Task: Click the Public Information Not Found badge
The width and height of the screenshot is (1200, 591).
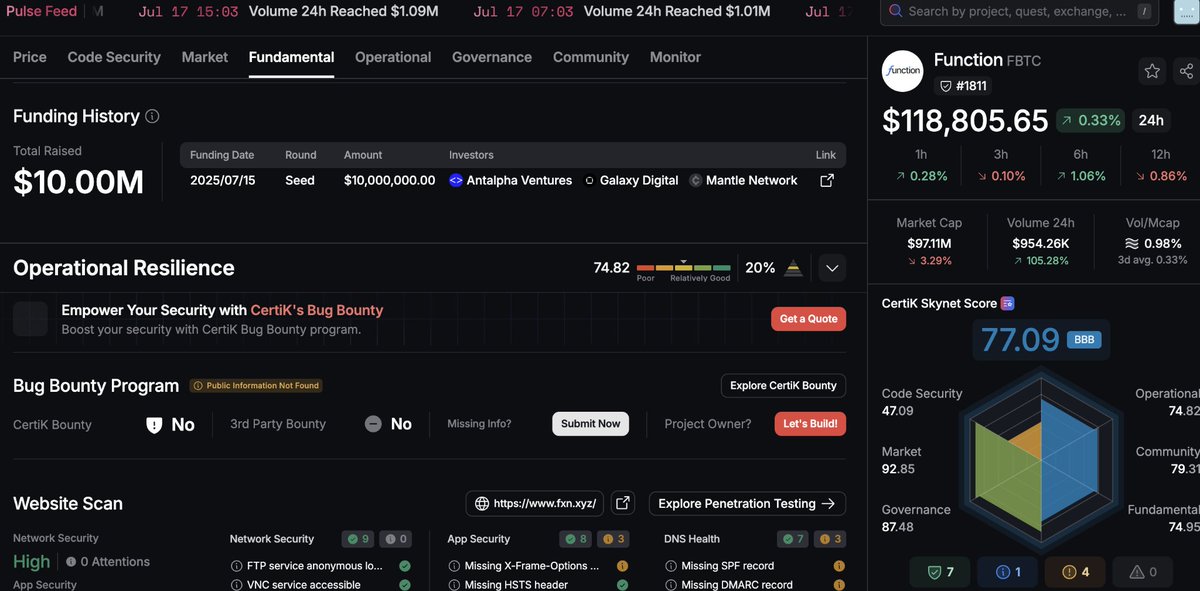Action: [256, 386]
